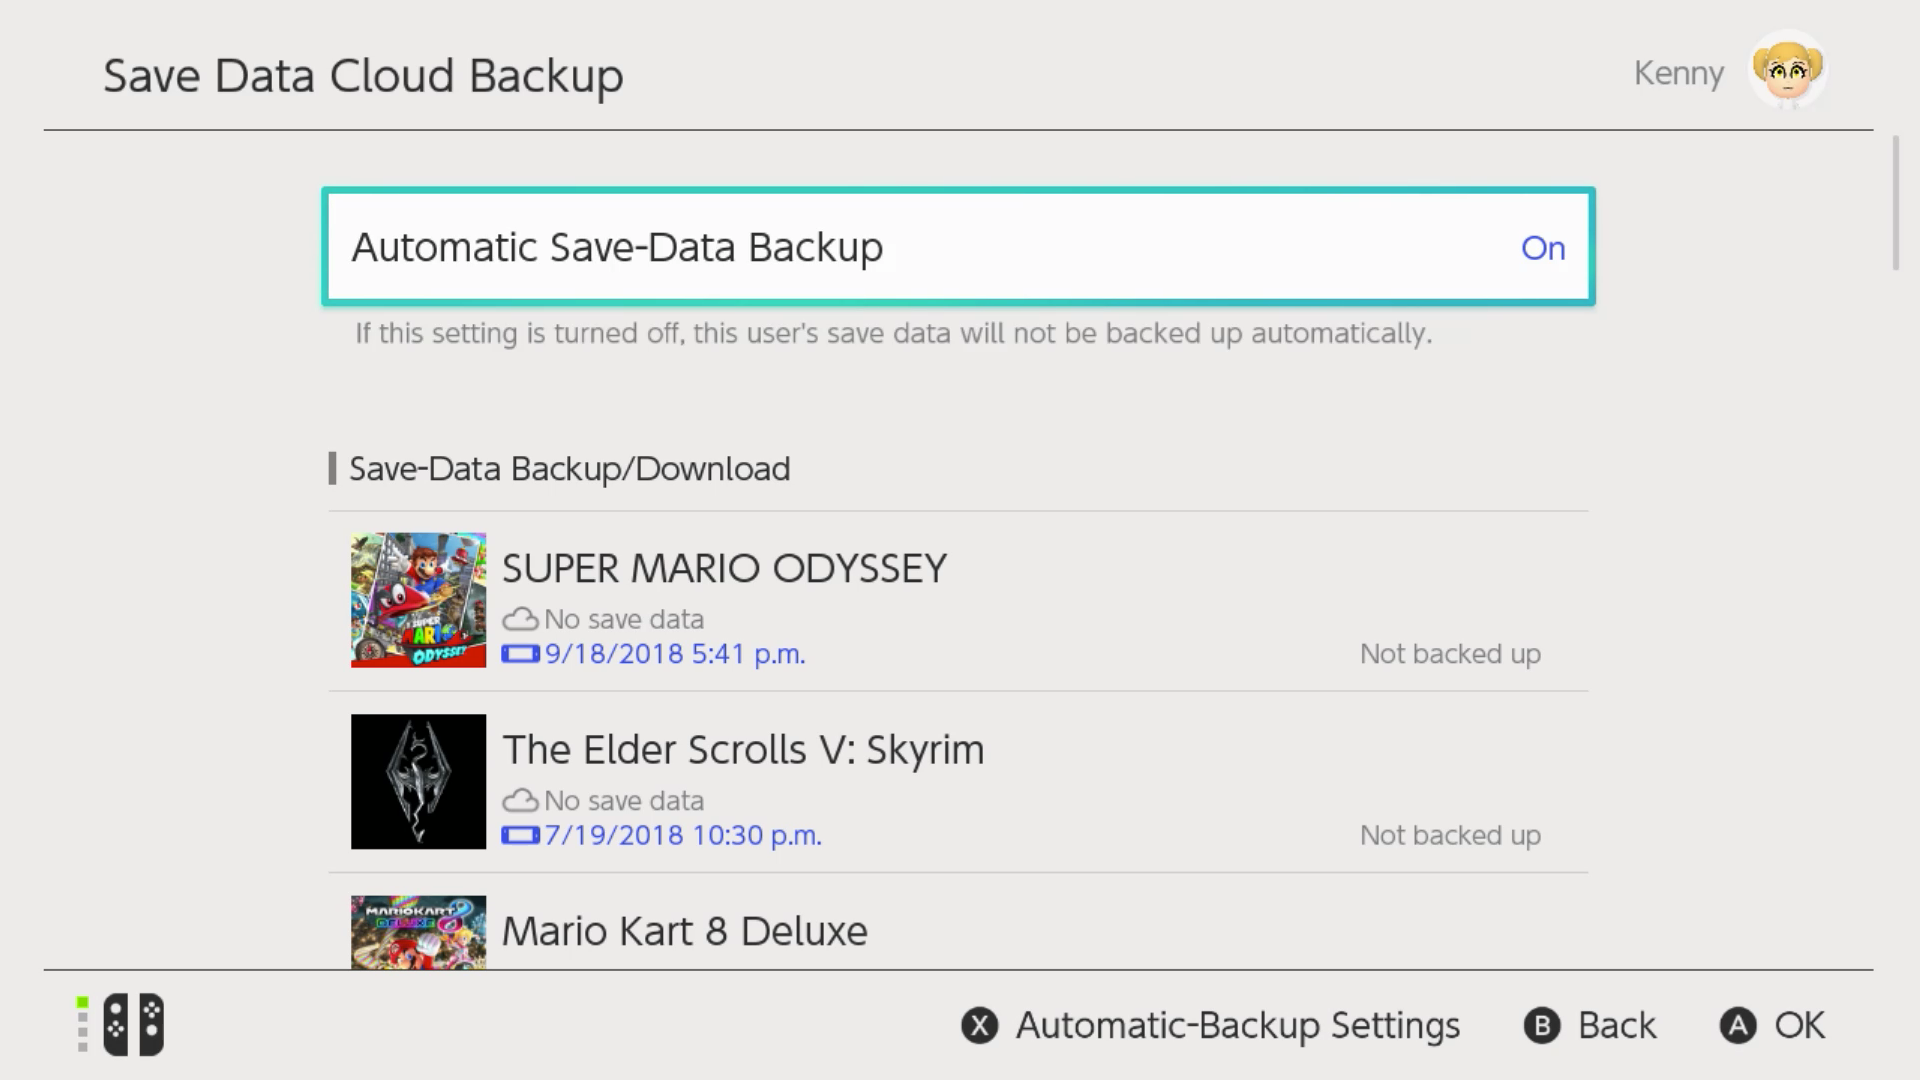Select the Back label

pyautogui.click(x=1616, y=1026)
